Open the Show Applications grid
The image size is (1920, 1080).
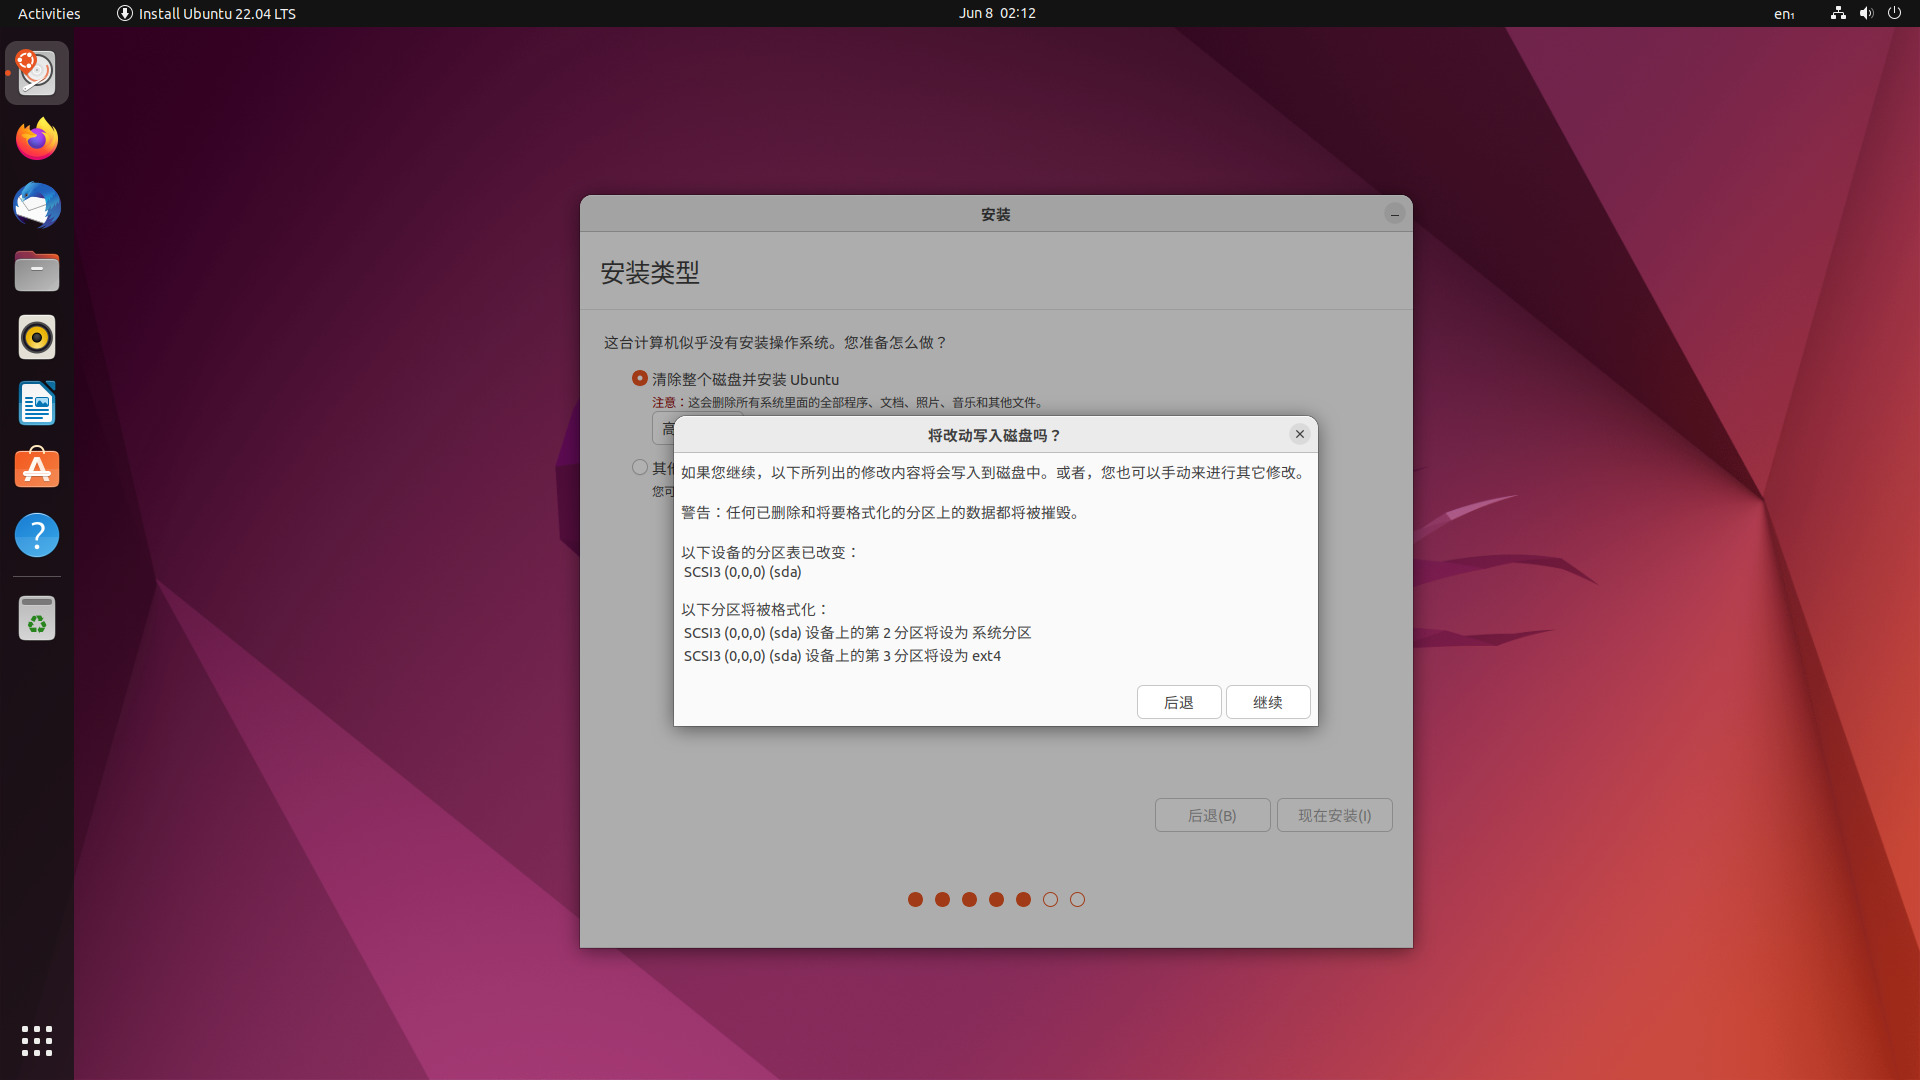[36, 1041]
